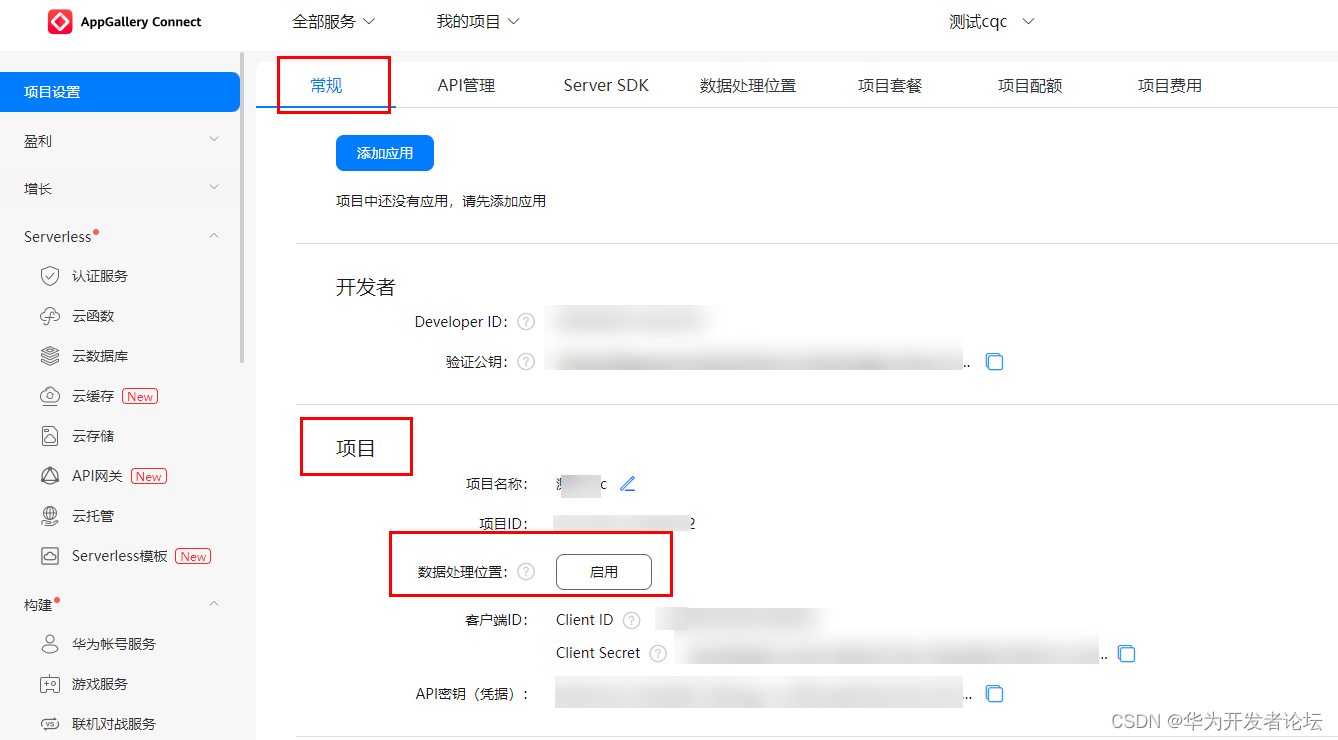The width and height of the screenshot is (1338, 740).
Task: Click the AppGallery Connect logo
Action: [125, 22]
